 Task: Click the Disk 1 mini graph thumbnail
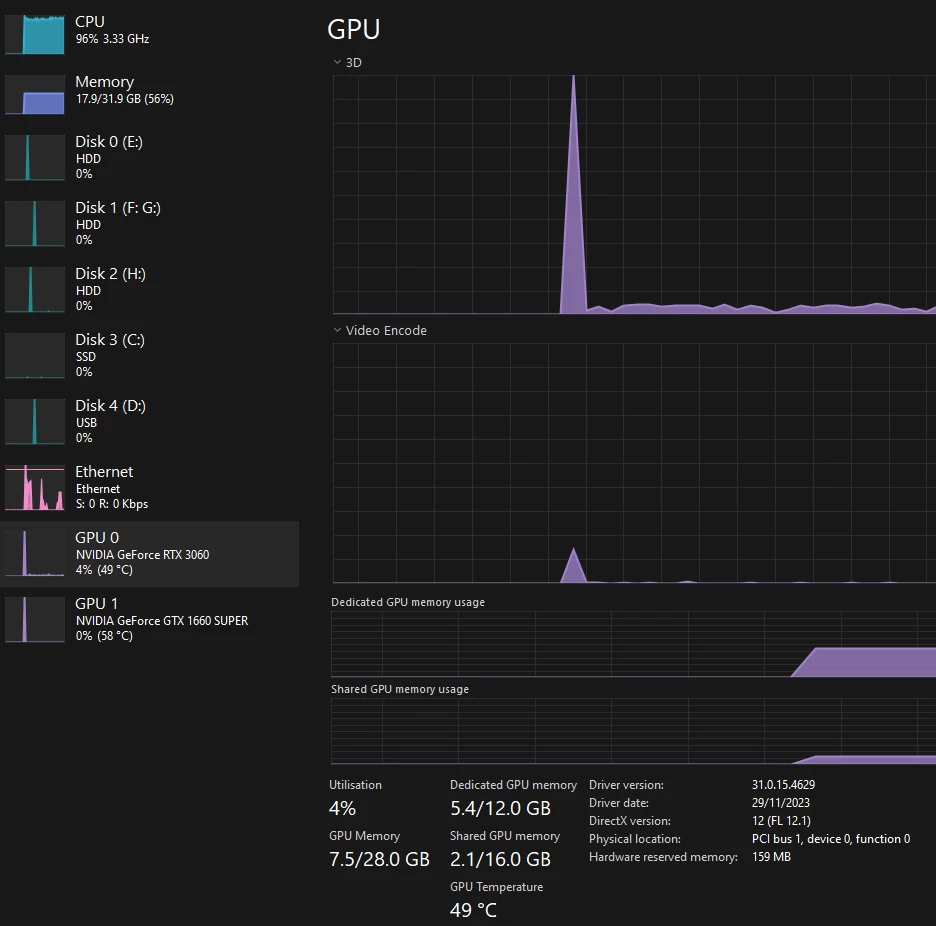tap(35, 223)
